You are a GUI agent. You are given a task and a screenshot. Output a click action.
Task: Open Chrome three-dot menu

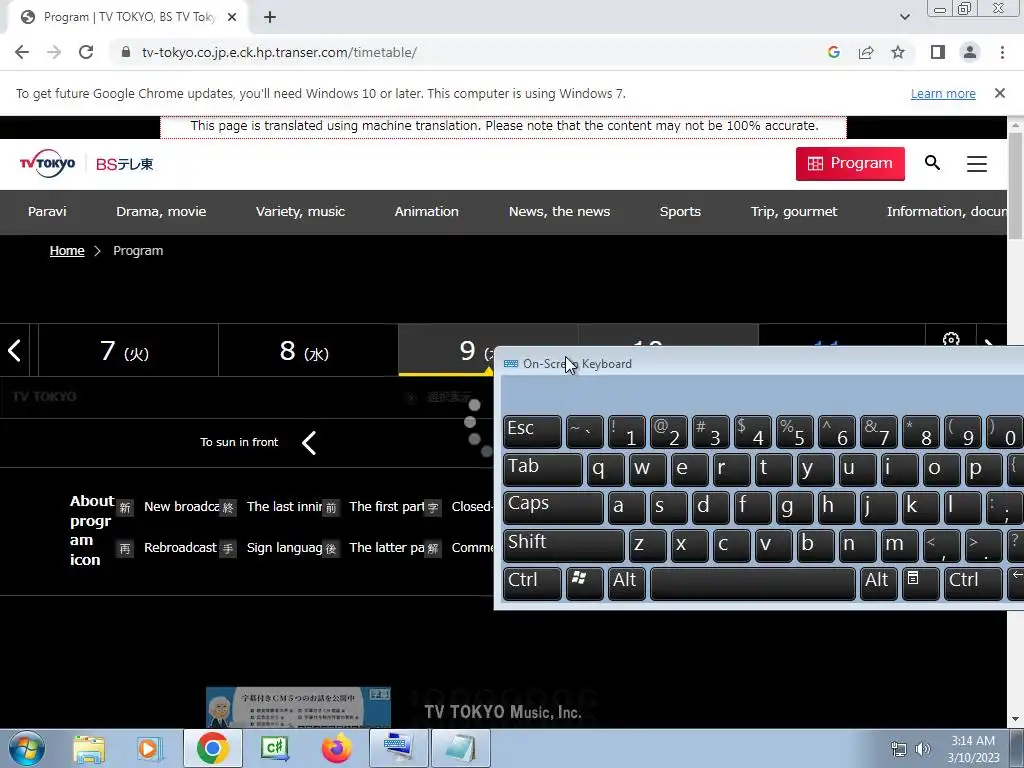pos(1002,52)
